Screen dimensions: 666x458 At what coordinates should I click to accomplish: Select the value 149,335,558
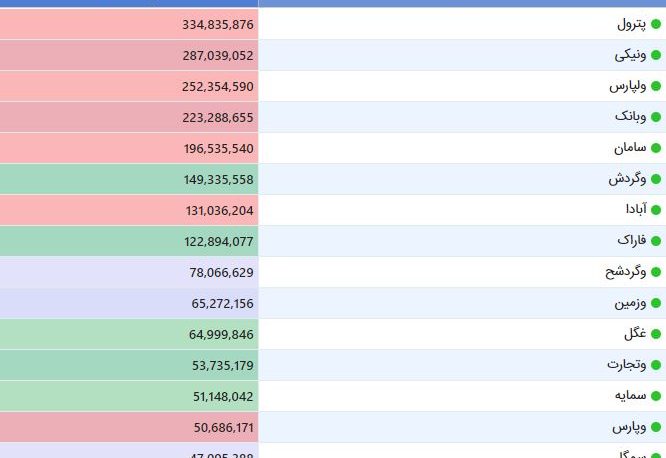pos(219,180)
